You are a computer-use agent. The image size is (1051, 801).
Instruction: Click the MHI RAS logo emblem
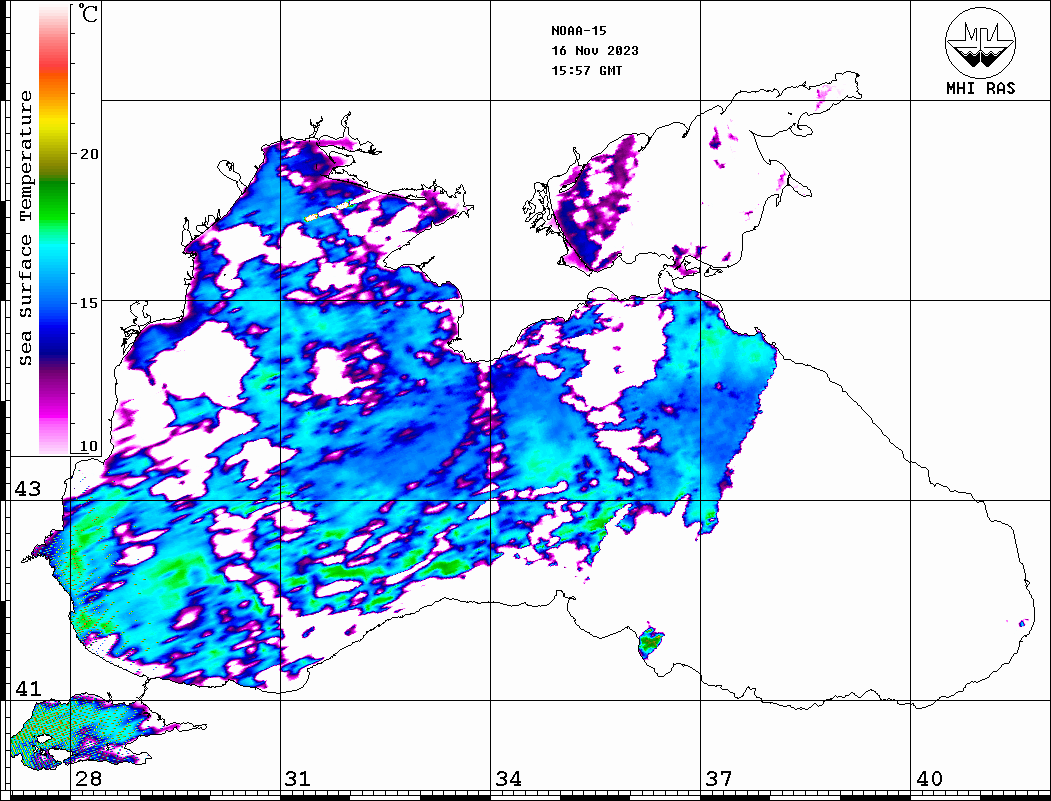tap(981, 43)
